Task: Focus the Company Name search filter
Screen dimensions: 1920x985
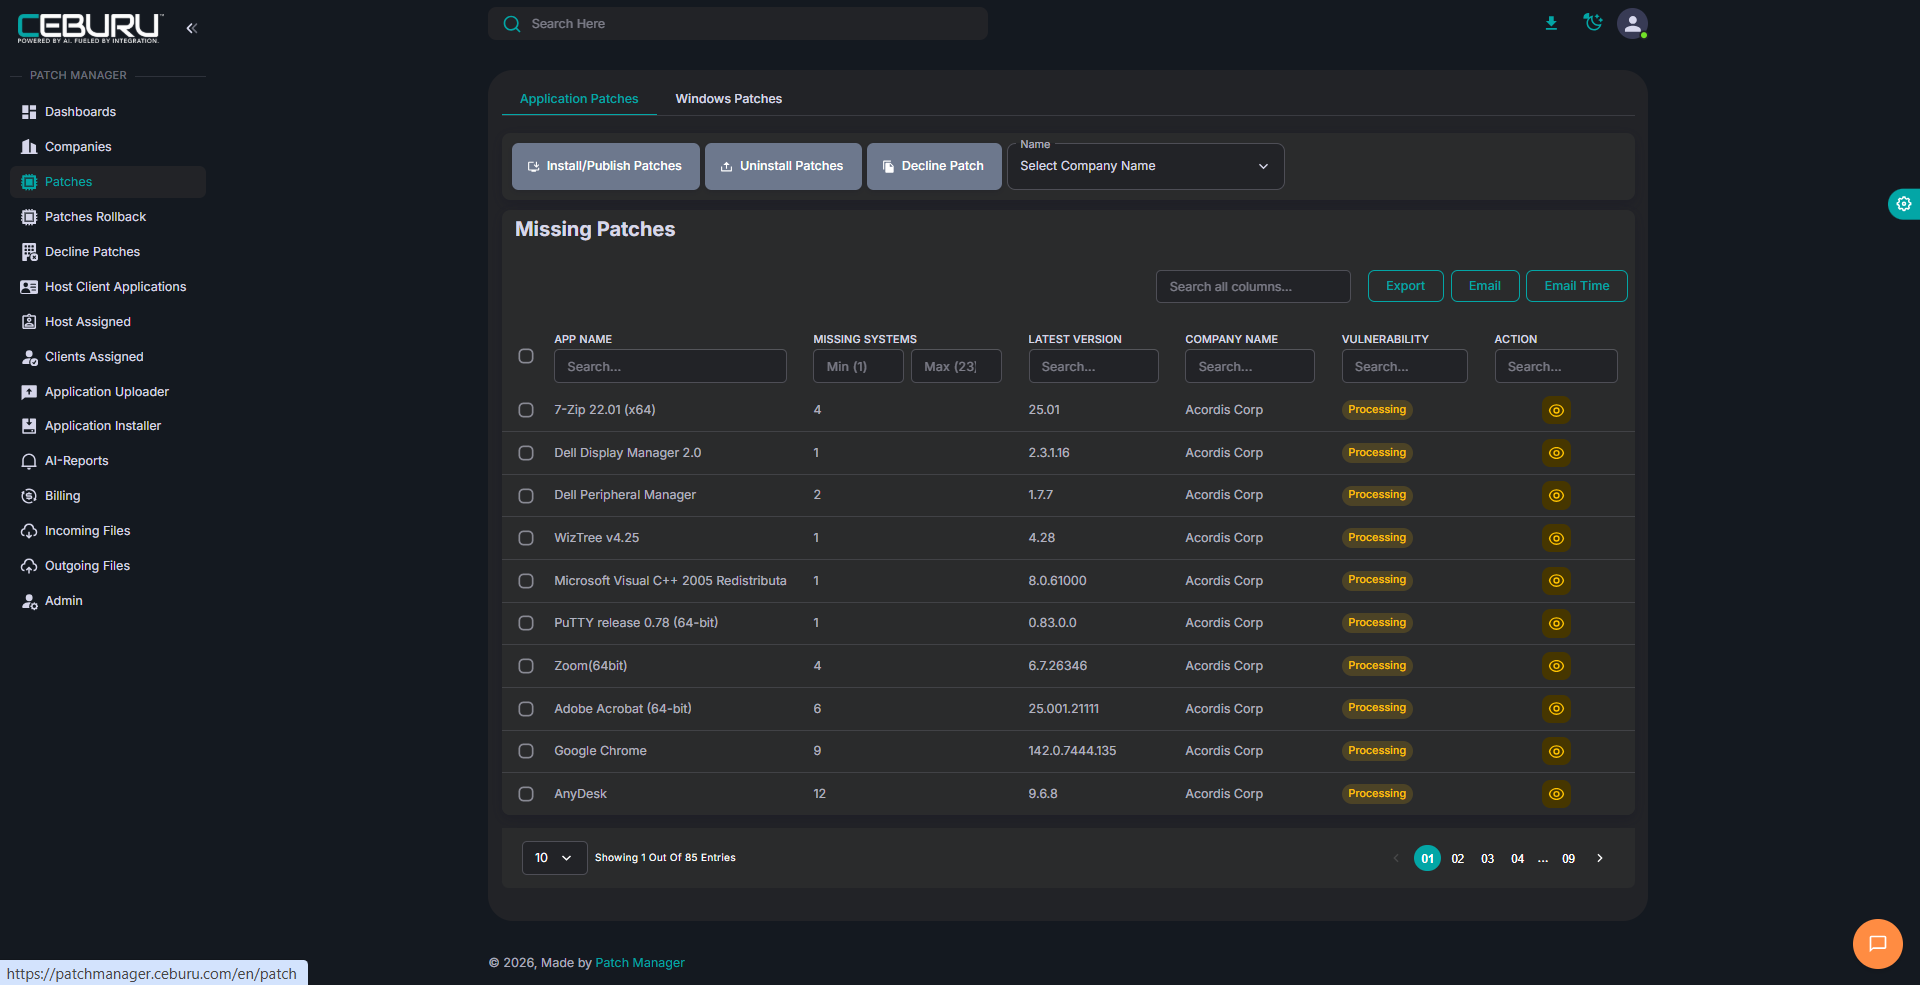Action: 1250,367
